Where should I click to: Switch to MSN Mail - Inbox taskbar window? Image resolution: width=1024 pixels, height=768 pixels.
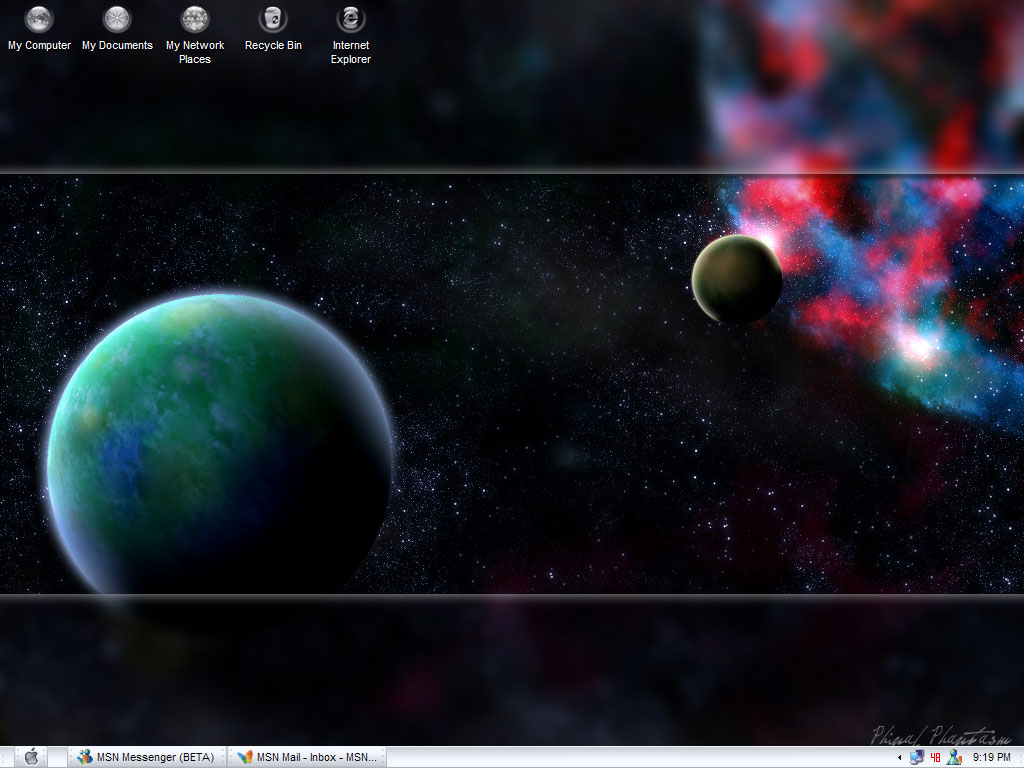coord(308,758)
